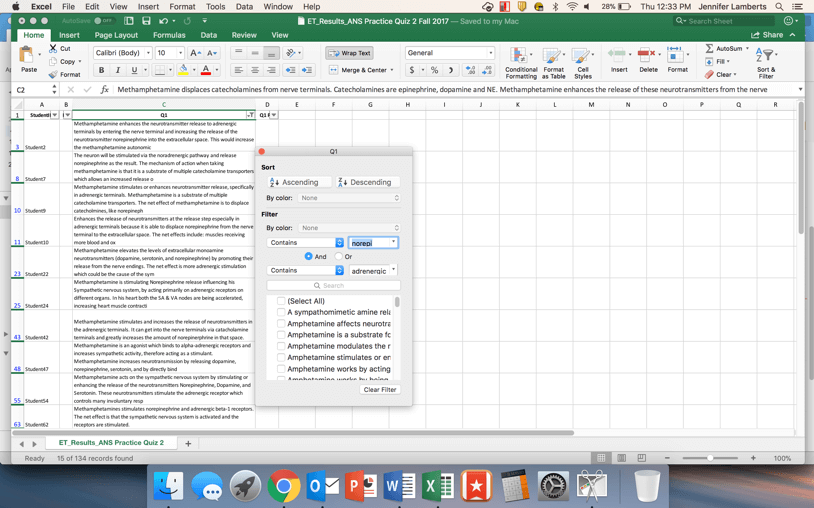Open Sort By color dropdown

pyautogui.click(x=349, y=198)
